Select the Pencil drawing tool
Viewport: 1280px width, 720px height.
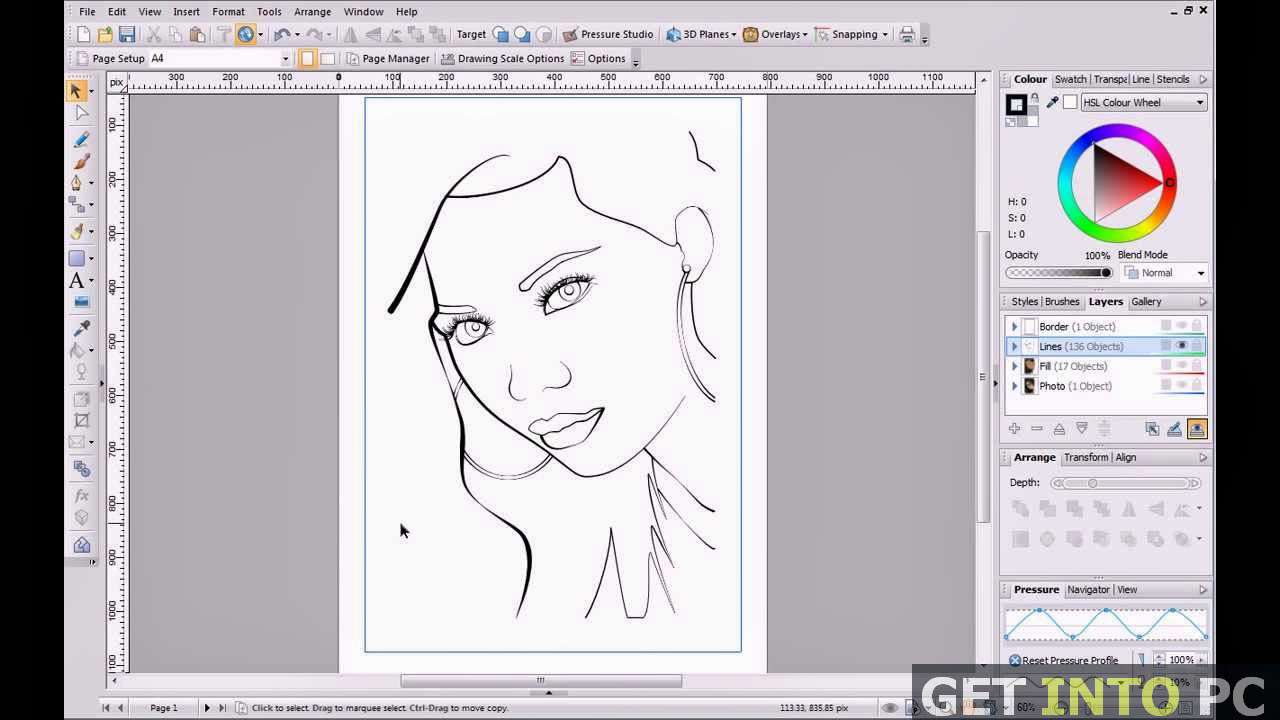[80, 139]
